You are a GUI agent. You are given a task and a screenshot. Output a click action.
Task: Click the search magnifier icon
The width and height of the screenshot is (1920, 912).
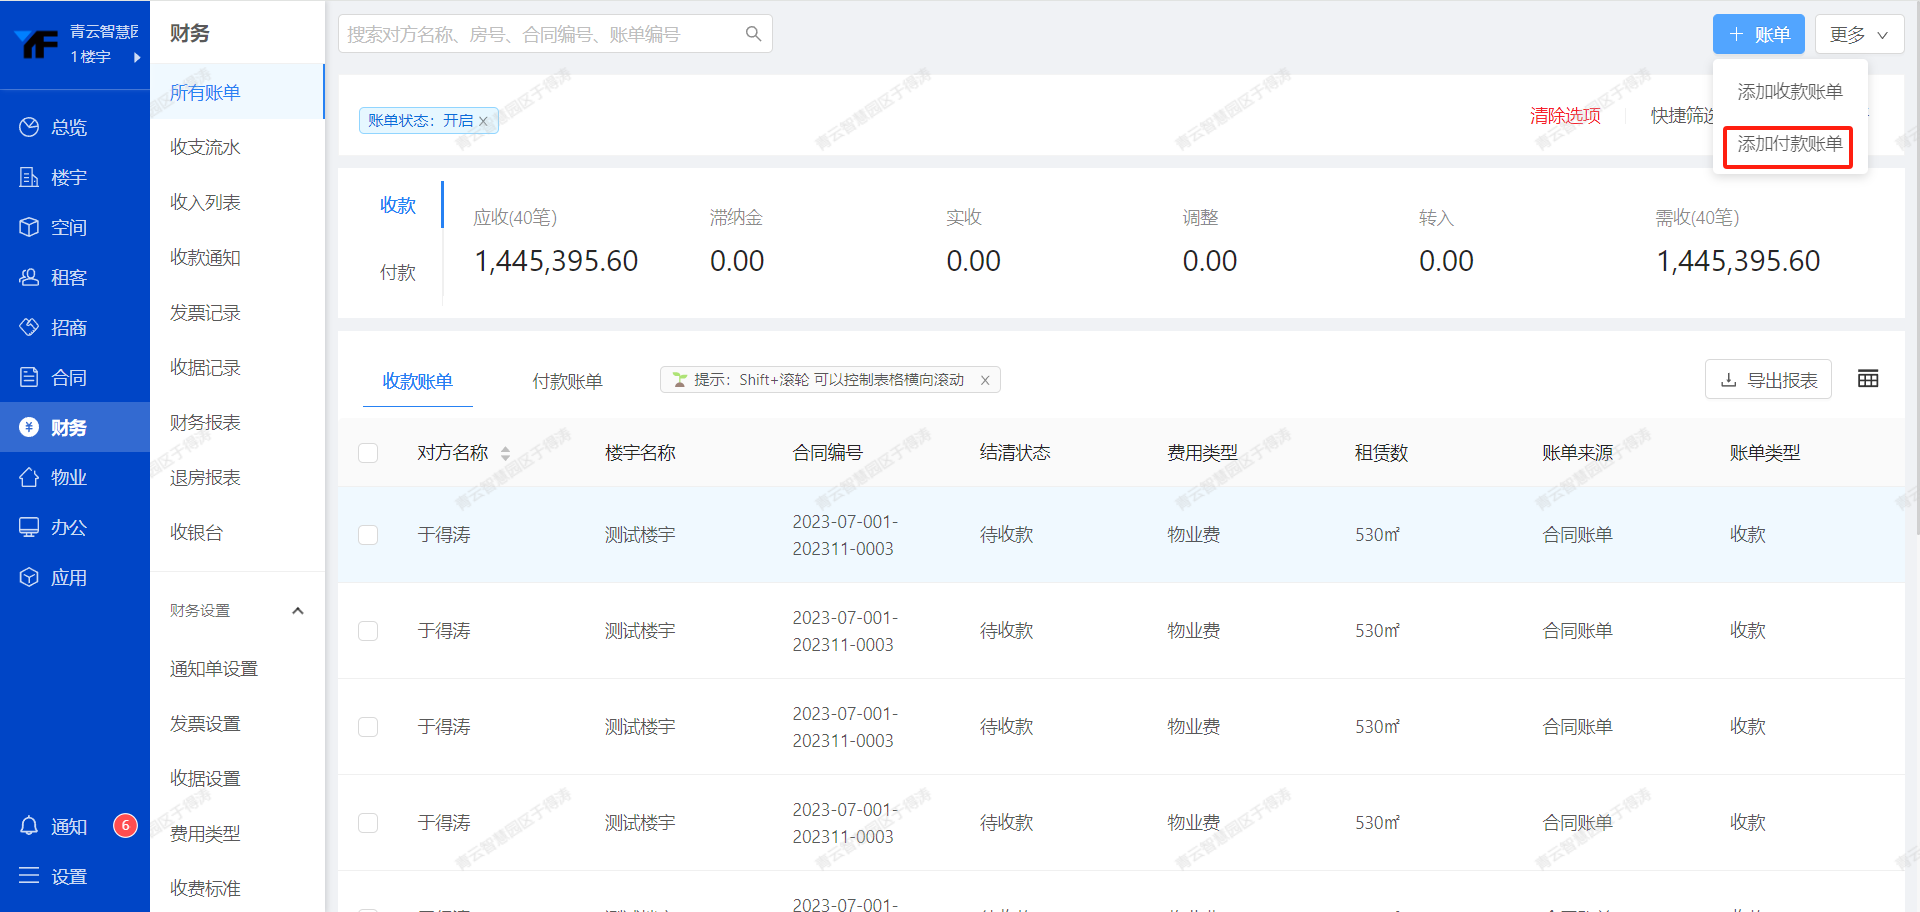(x=753, y=34)
